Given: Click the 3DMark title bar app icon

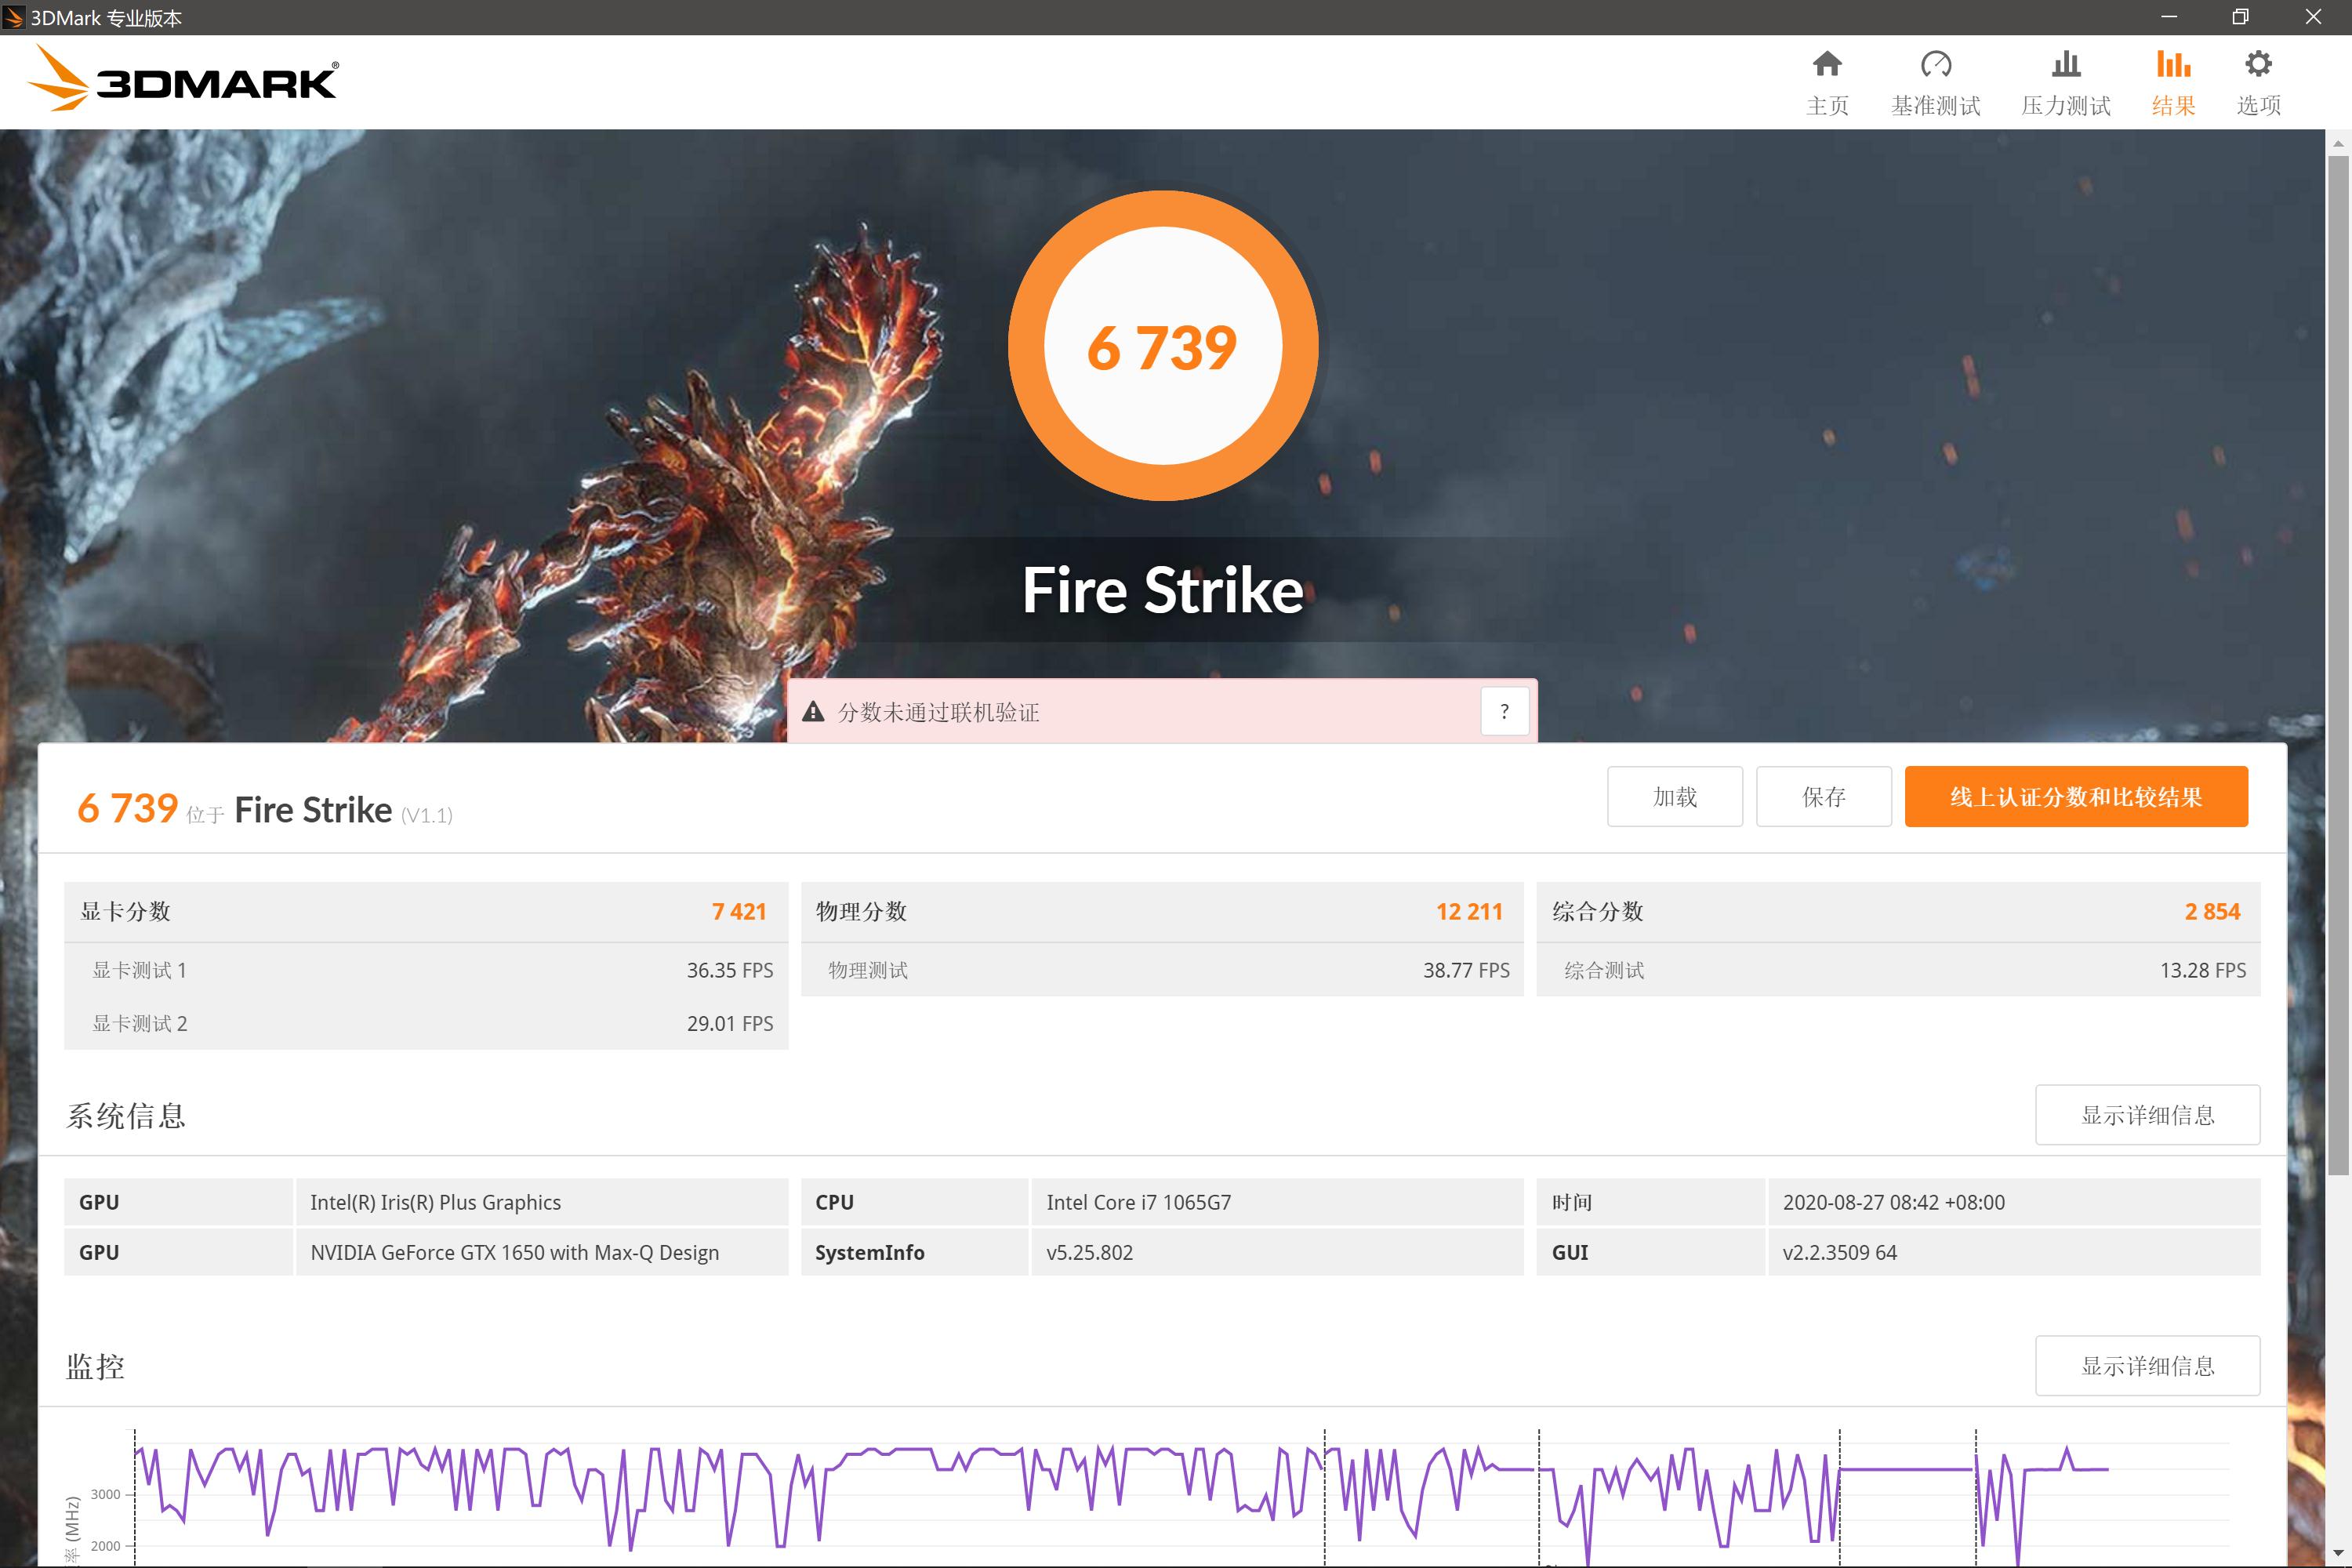Looking at the screenshot, I should click(13, 17).
